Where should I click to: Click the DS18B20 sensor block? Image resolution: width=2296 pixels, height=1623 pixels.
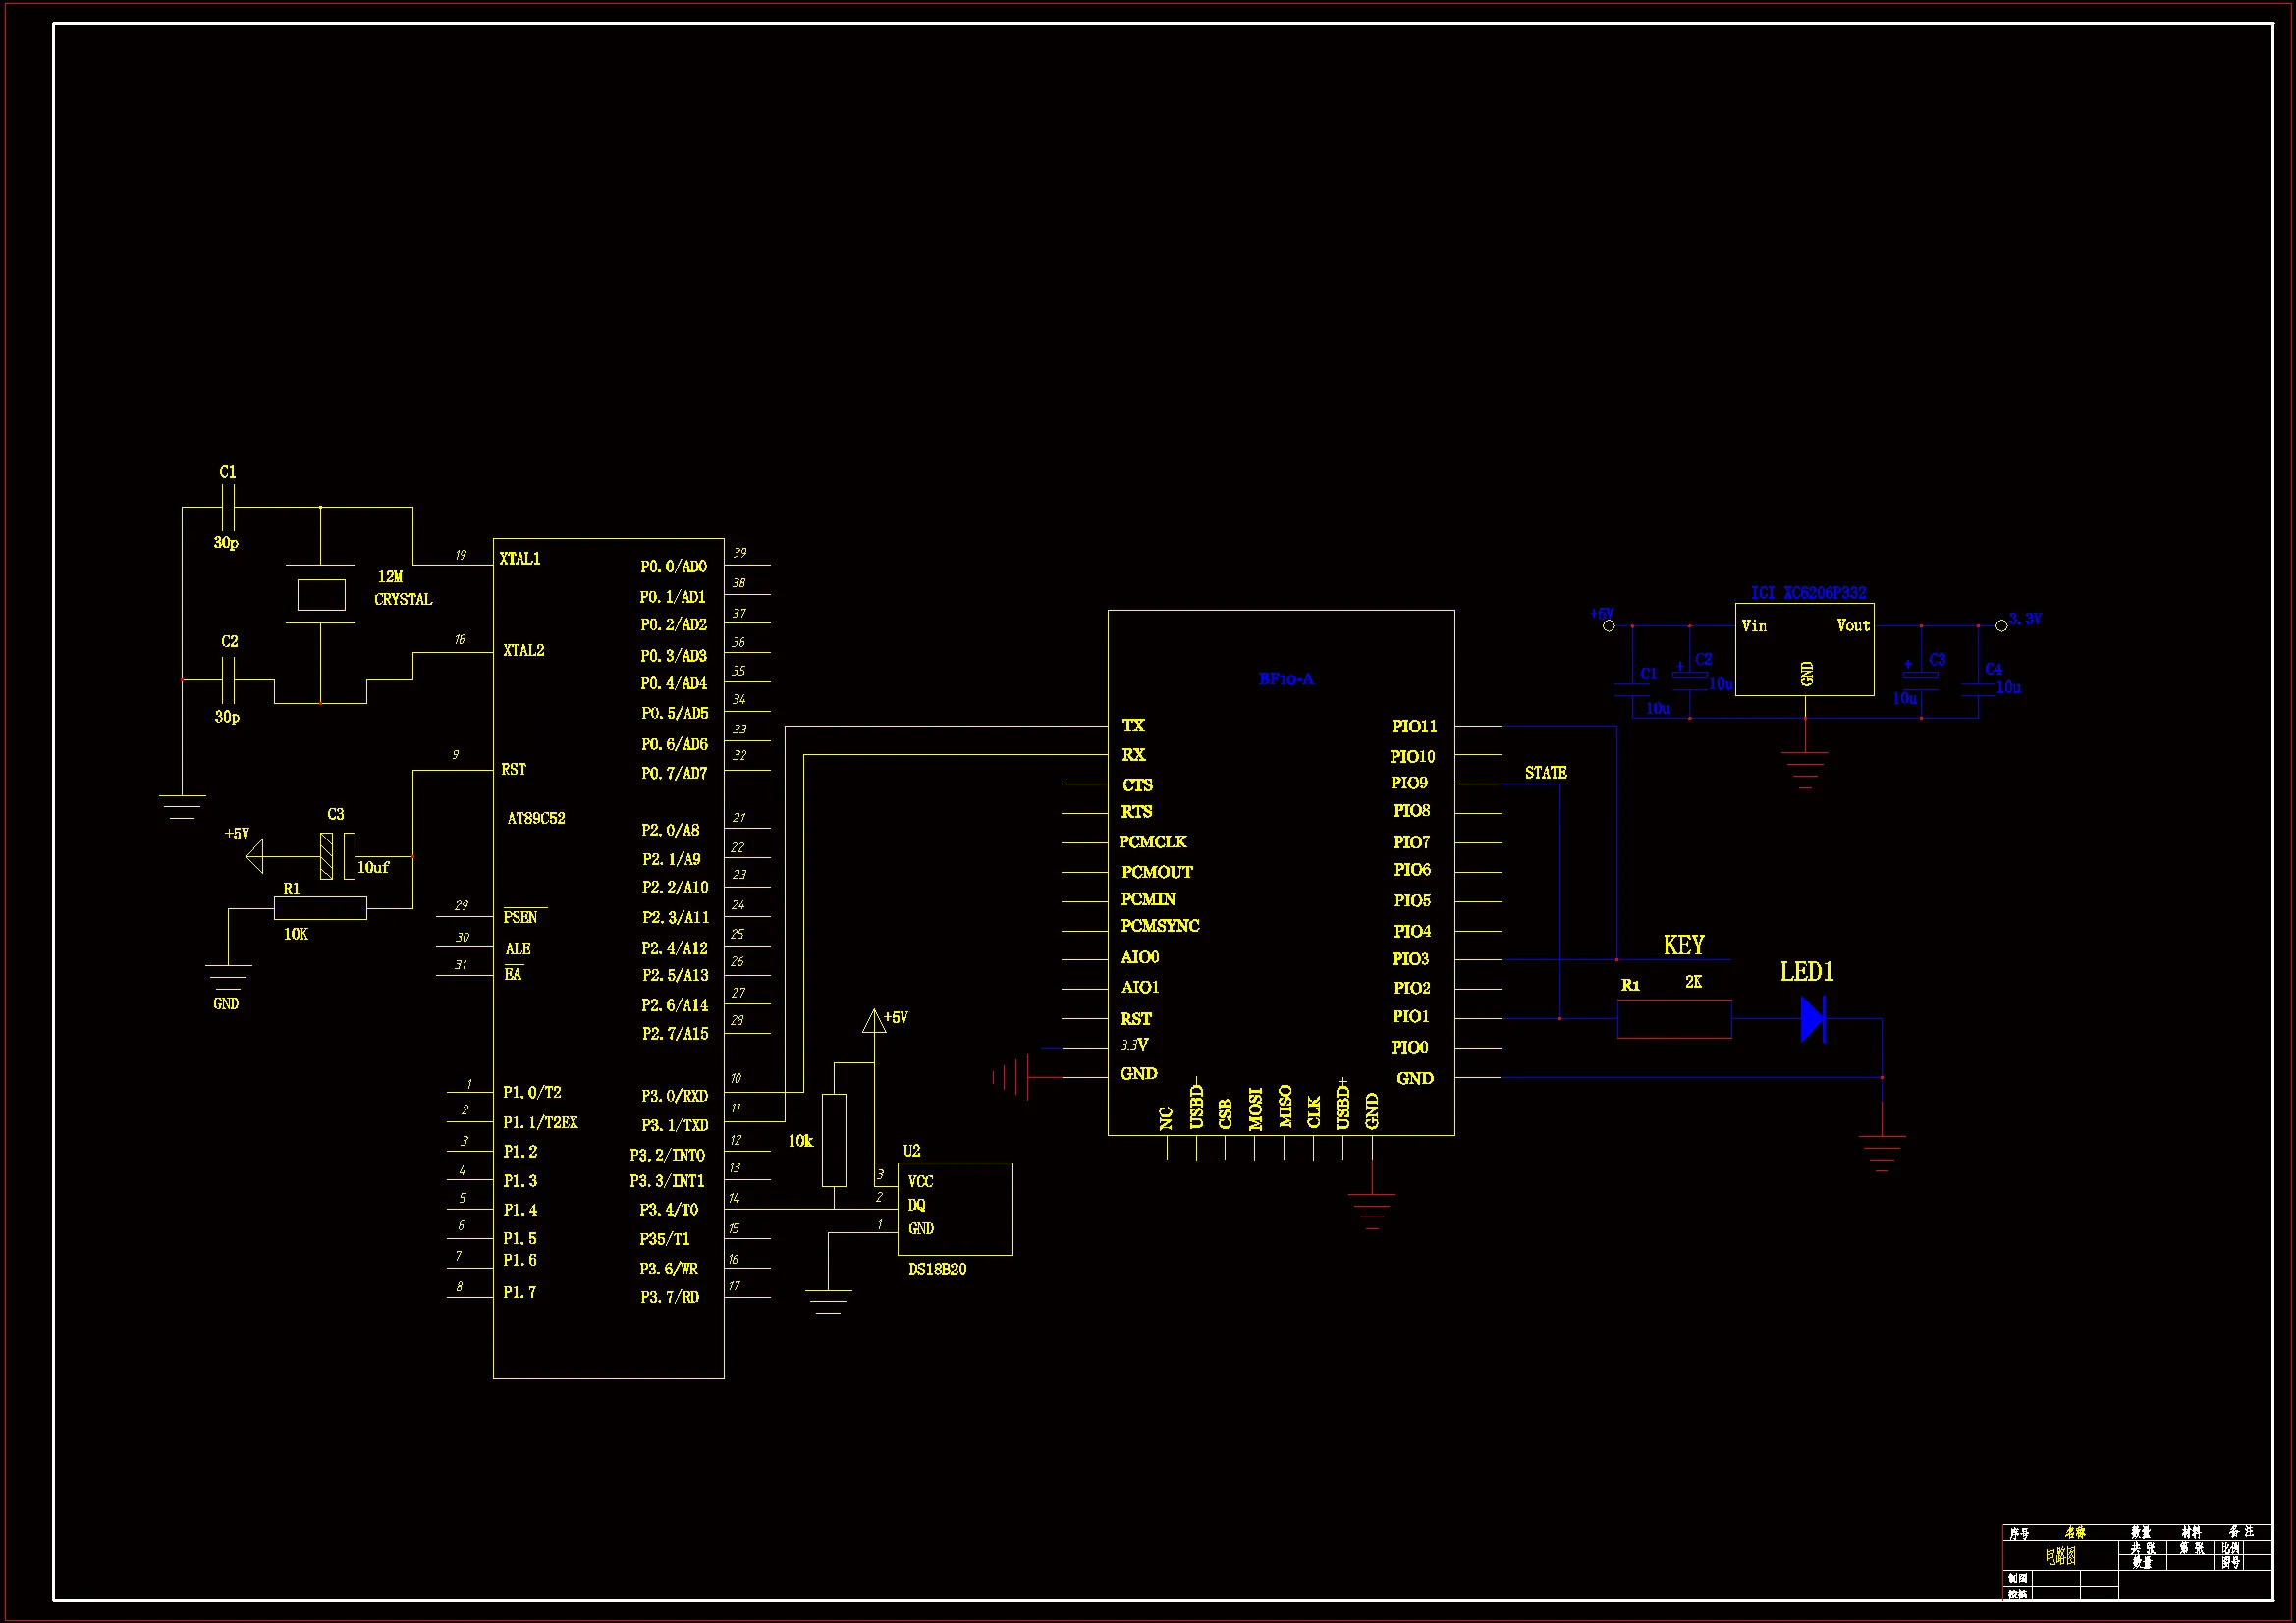(955, 1208)
